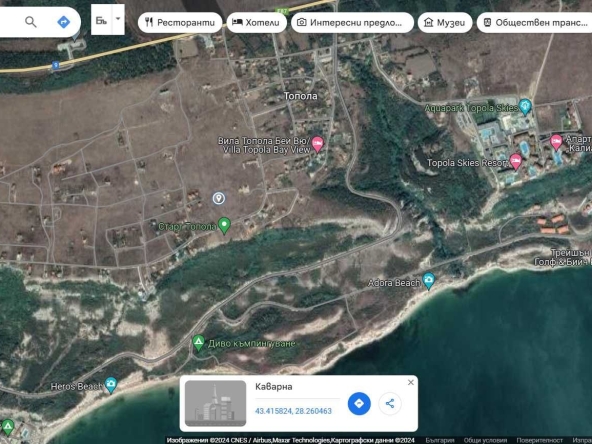Open Старт Топола green pin
The width and height of the screenshot is (592, 444).
[224, 225]
